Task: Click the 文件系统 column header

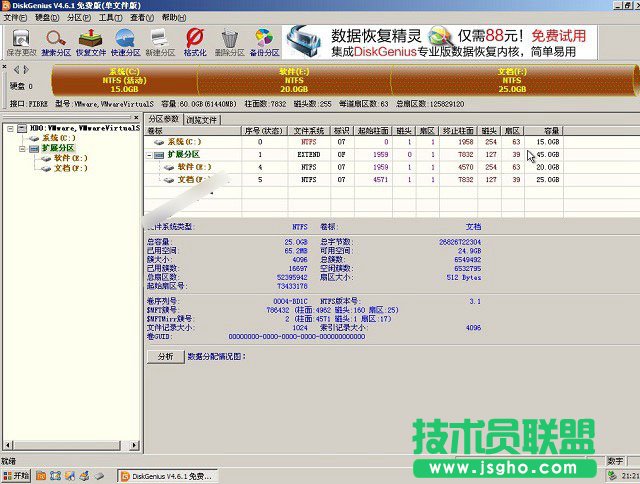Action: (x=309, y=131)
